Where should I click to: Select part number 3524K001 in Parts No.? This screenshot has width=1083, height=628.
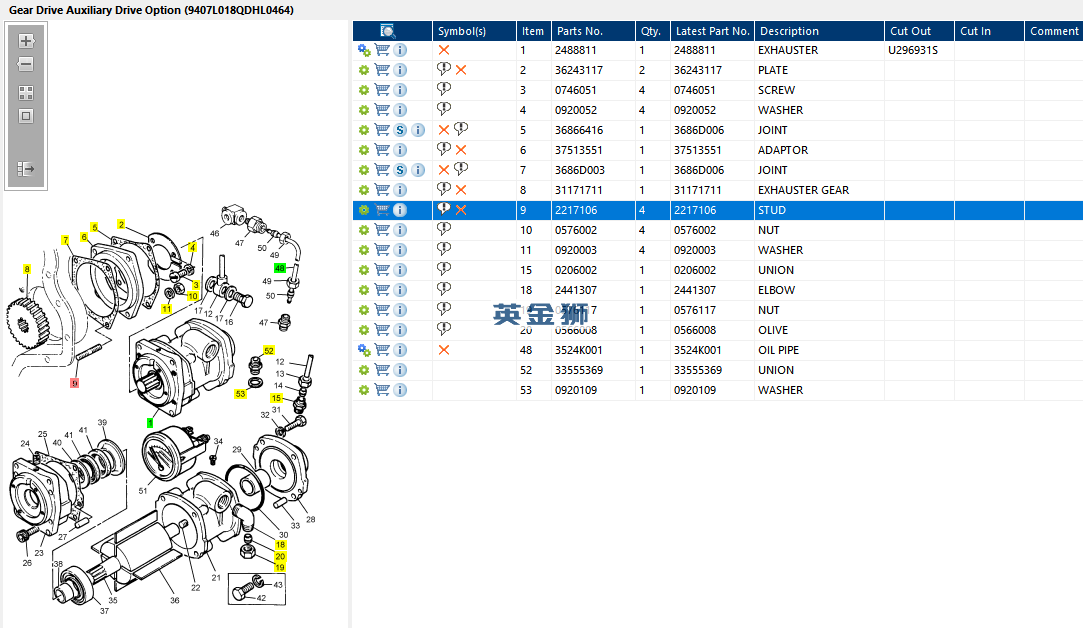578,350
